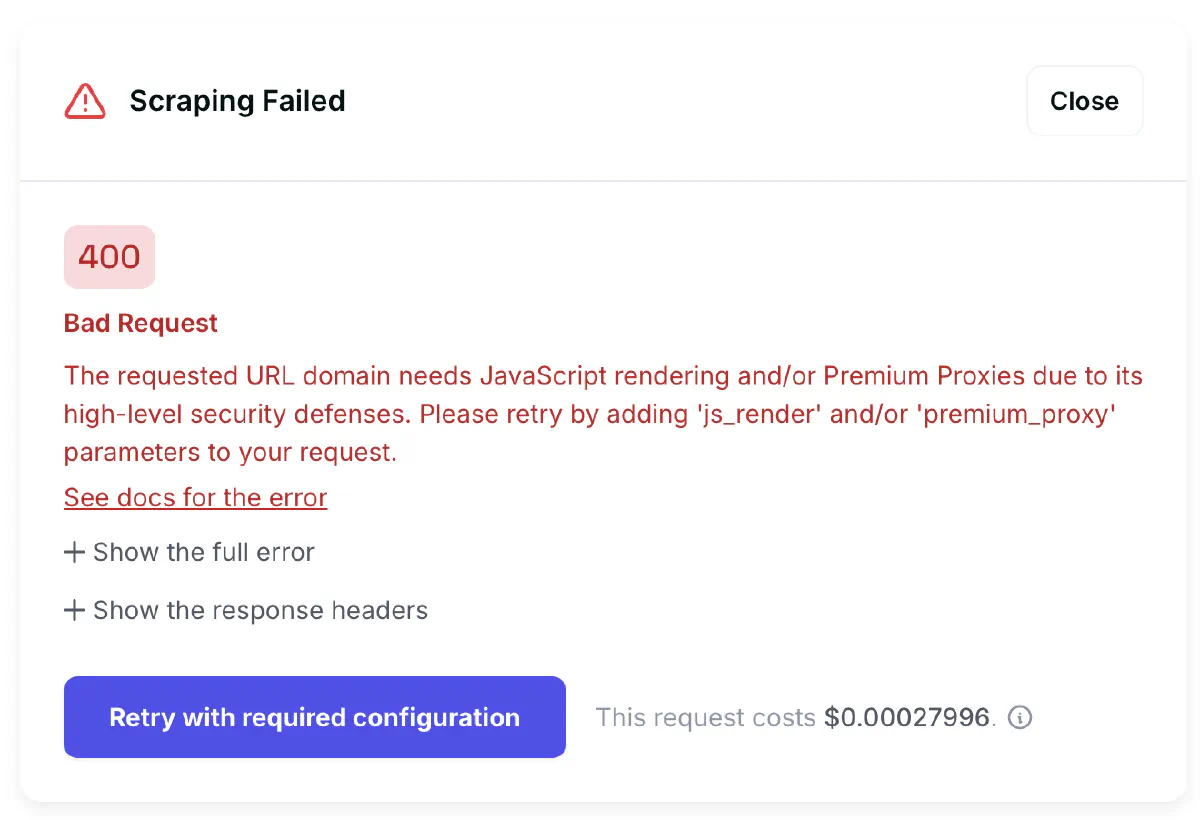Select the exclamation mark inside the alert icon
The width and height of the screenshot is (1200, 820).
tap(84, 103)
